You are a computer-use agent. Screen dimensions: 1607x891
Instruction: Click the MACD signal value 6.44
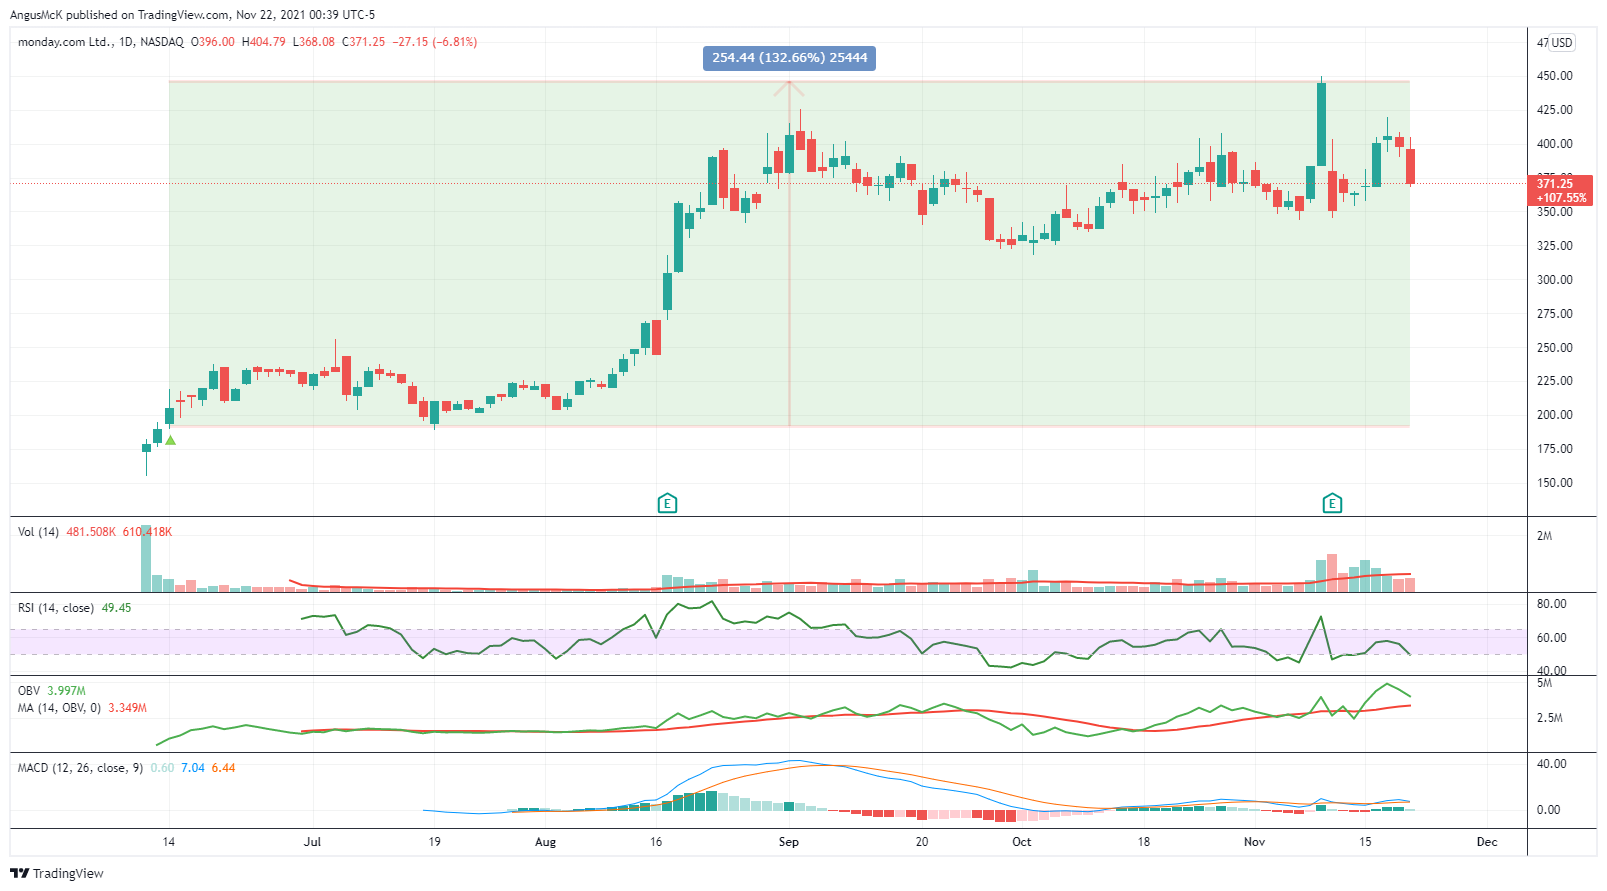coord(223,768)
